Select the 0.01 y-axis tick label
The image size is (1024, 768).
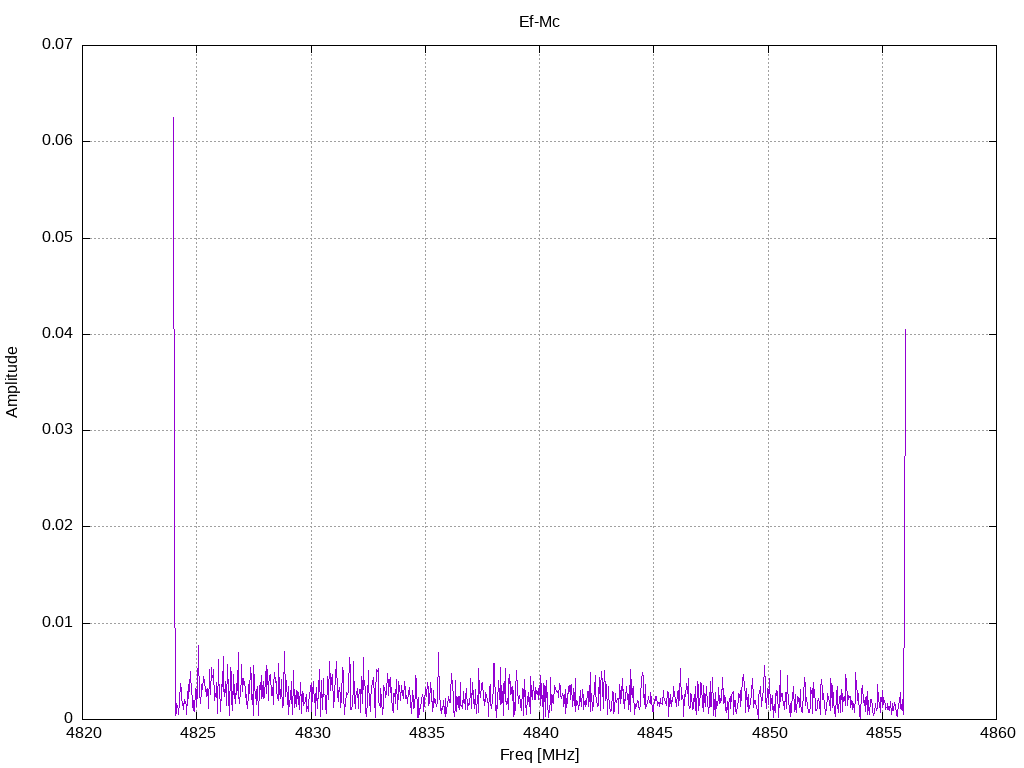pyautogui.click(x=57, y=623)
